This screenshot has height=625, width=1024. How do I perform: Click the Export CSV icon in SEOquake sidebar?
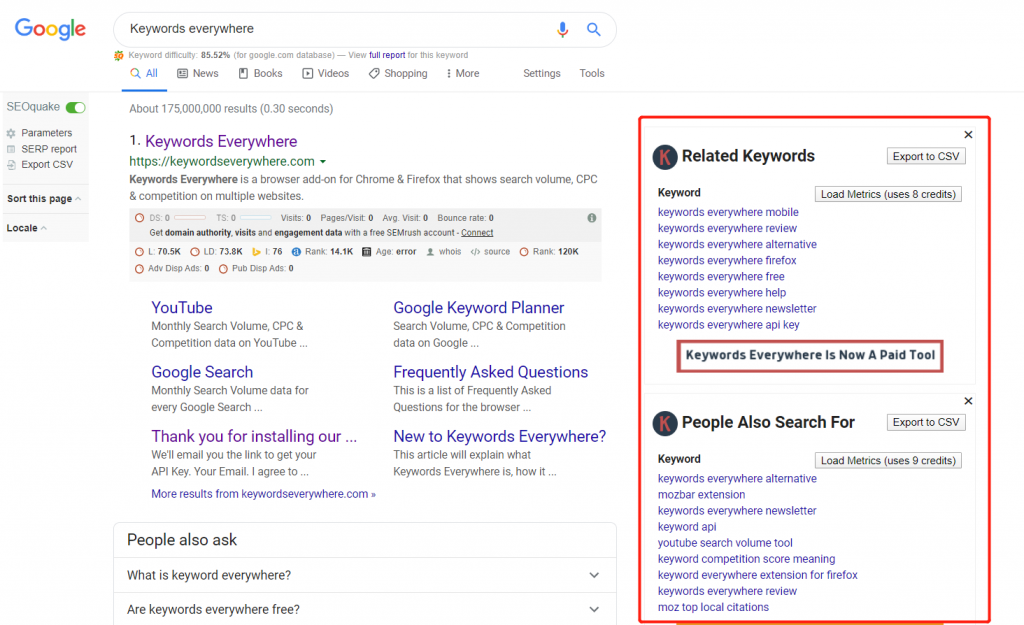coord(11,165)
